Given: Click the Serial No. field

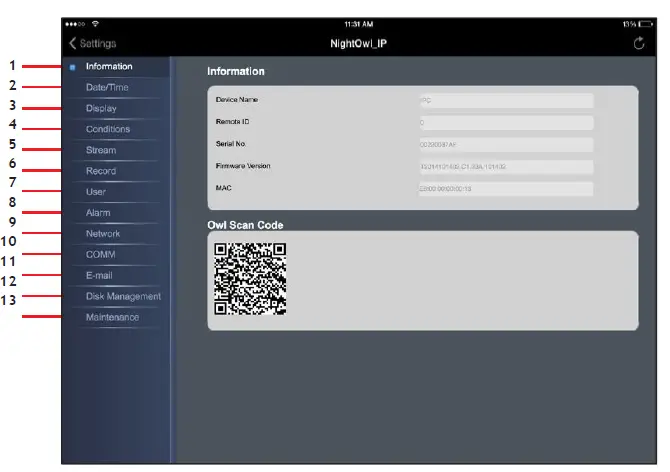Looking at the screenshot, I should pos(506,145).
